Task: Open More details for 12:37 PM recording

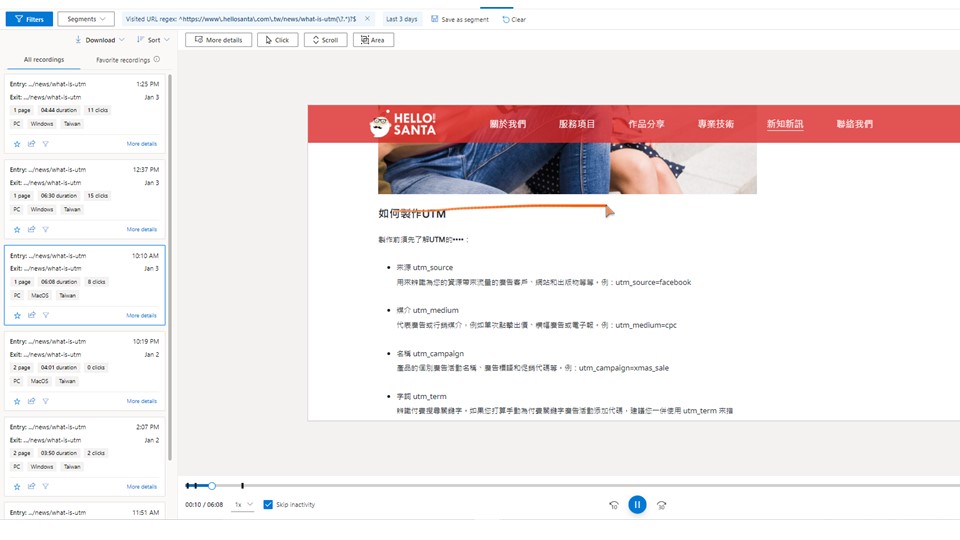Action: [141, 230]
